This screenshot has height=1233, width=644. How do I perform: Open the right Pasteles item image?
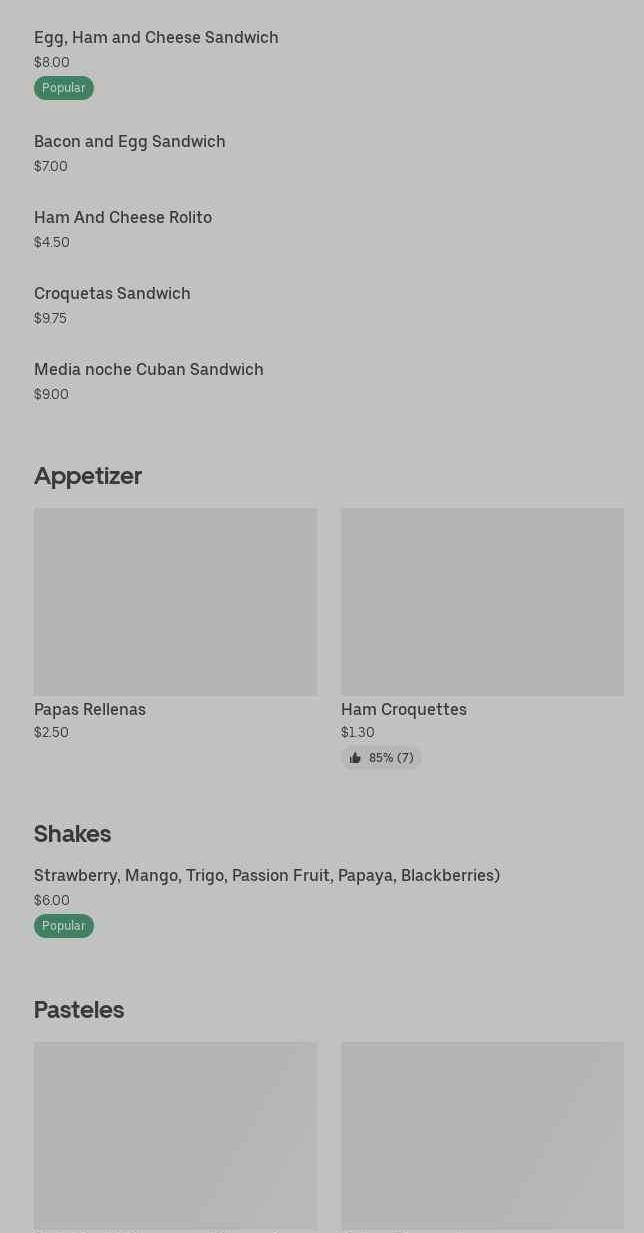482,1135
